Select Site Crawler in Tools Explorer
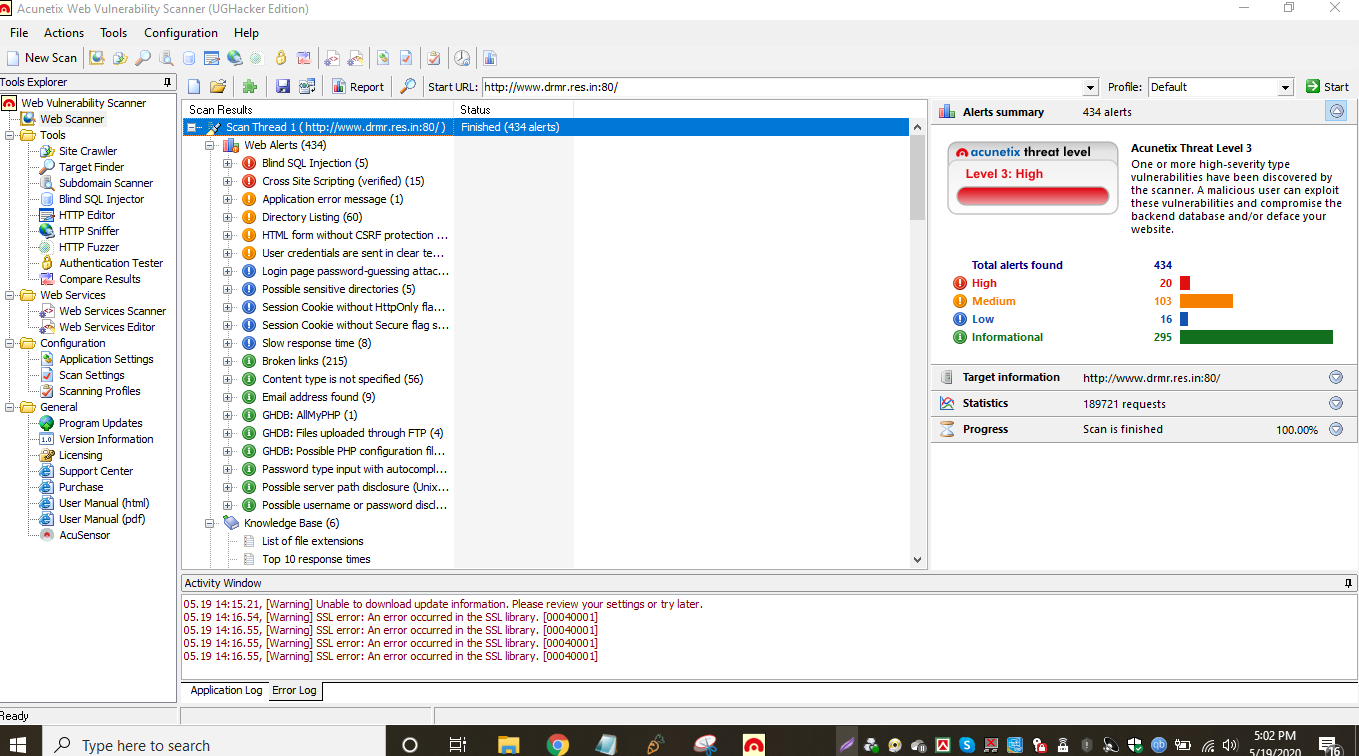Viewport: 1359px width, 756px height. pos(88,151)
